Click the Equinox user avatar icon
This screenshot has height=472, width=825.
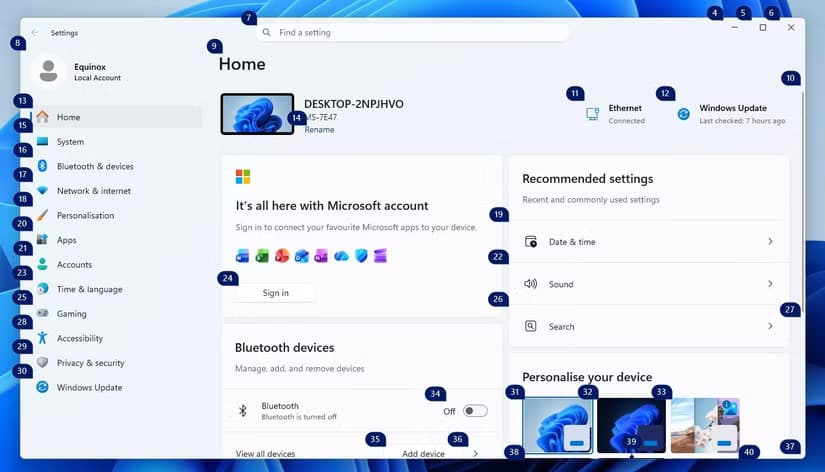[x=48, y=71]
